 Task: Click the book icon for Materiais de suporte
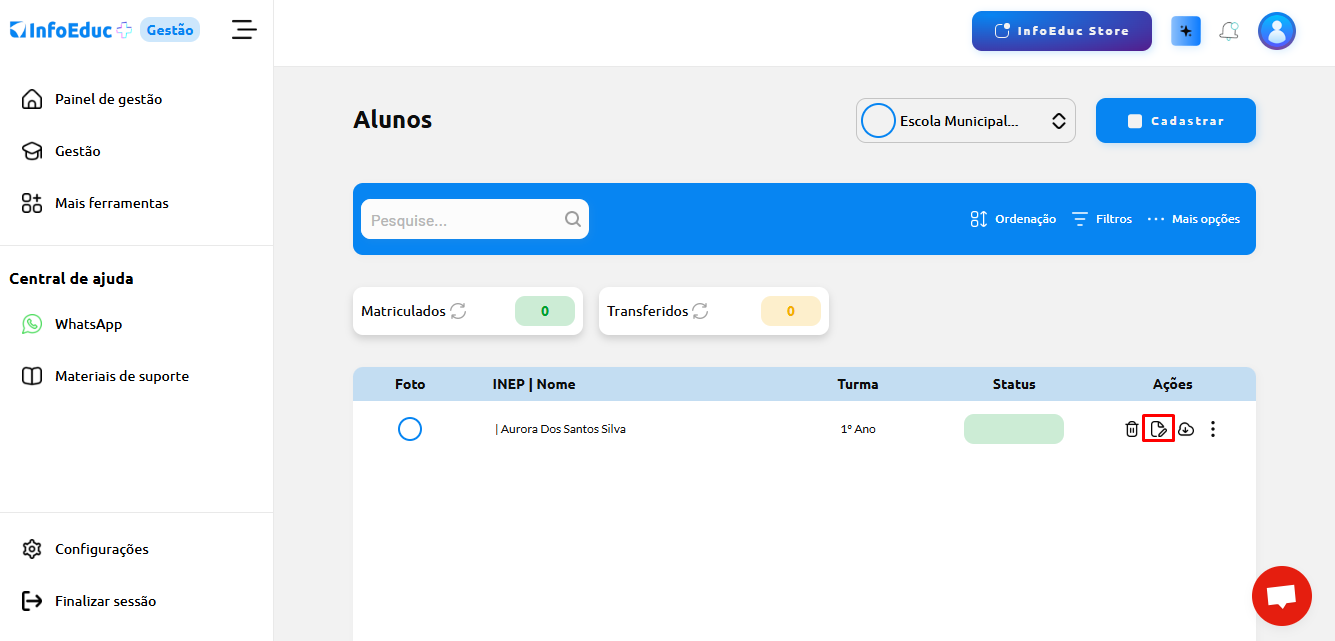click(32, 376)
